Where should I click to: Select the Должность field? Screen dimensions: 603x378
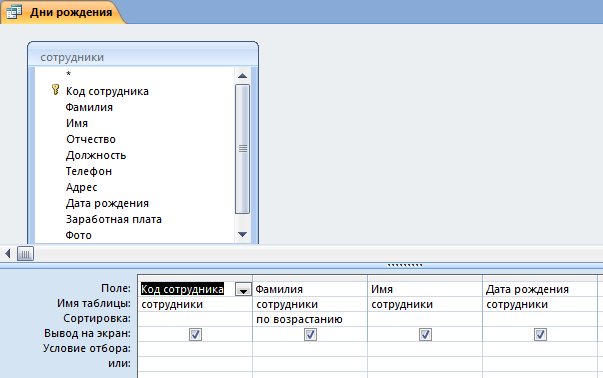coord(96,155)
